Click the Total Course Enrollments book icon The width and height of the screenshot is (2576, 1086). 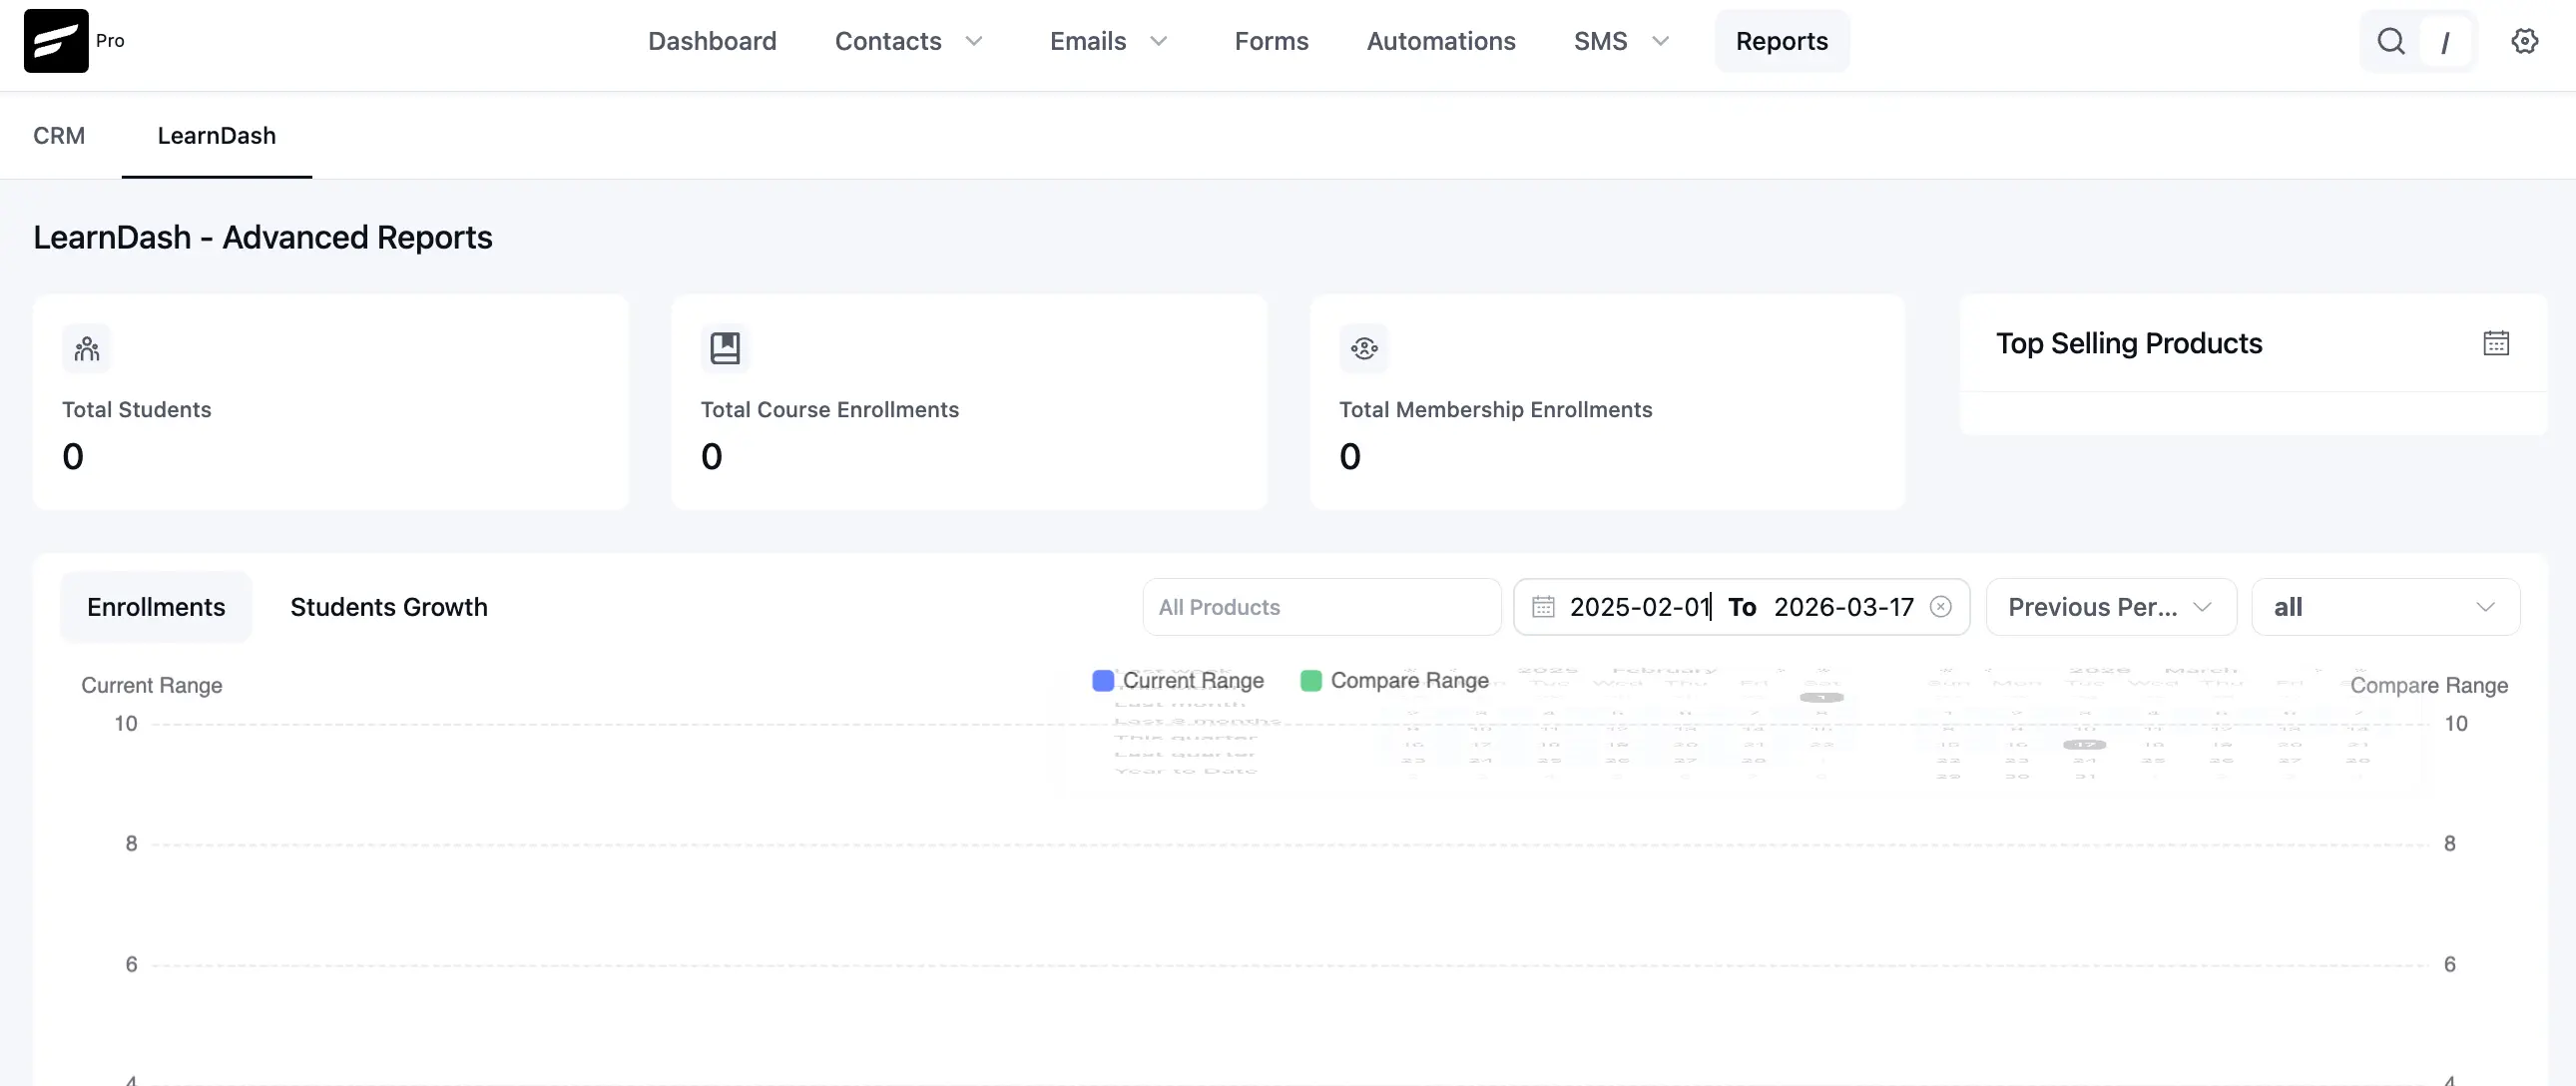point(725,348)
